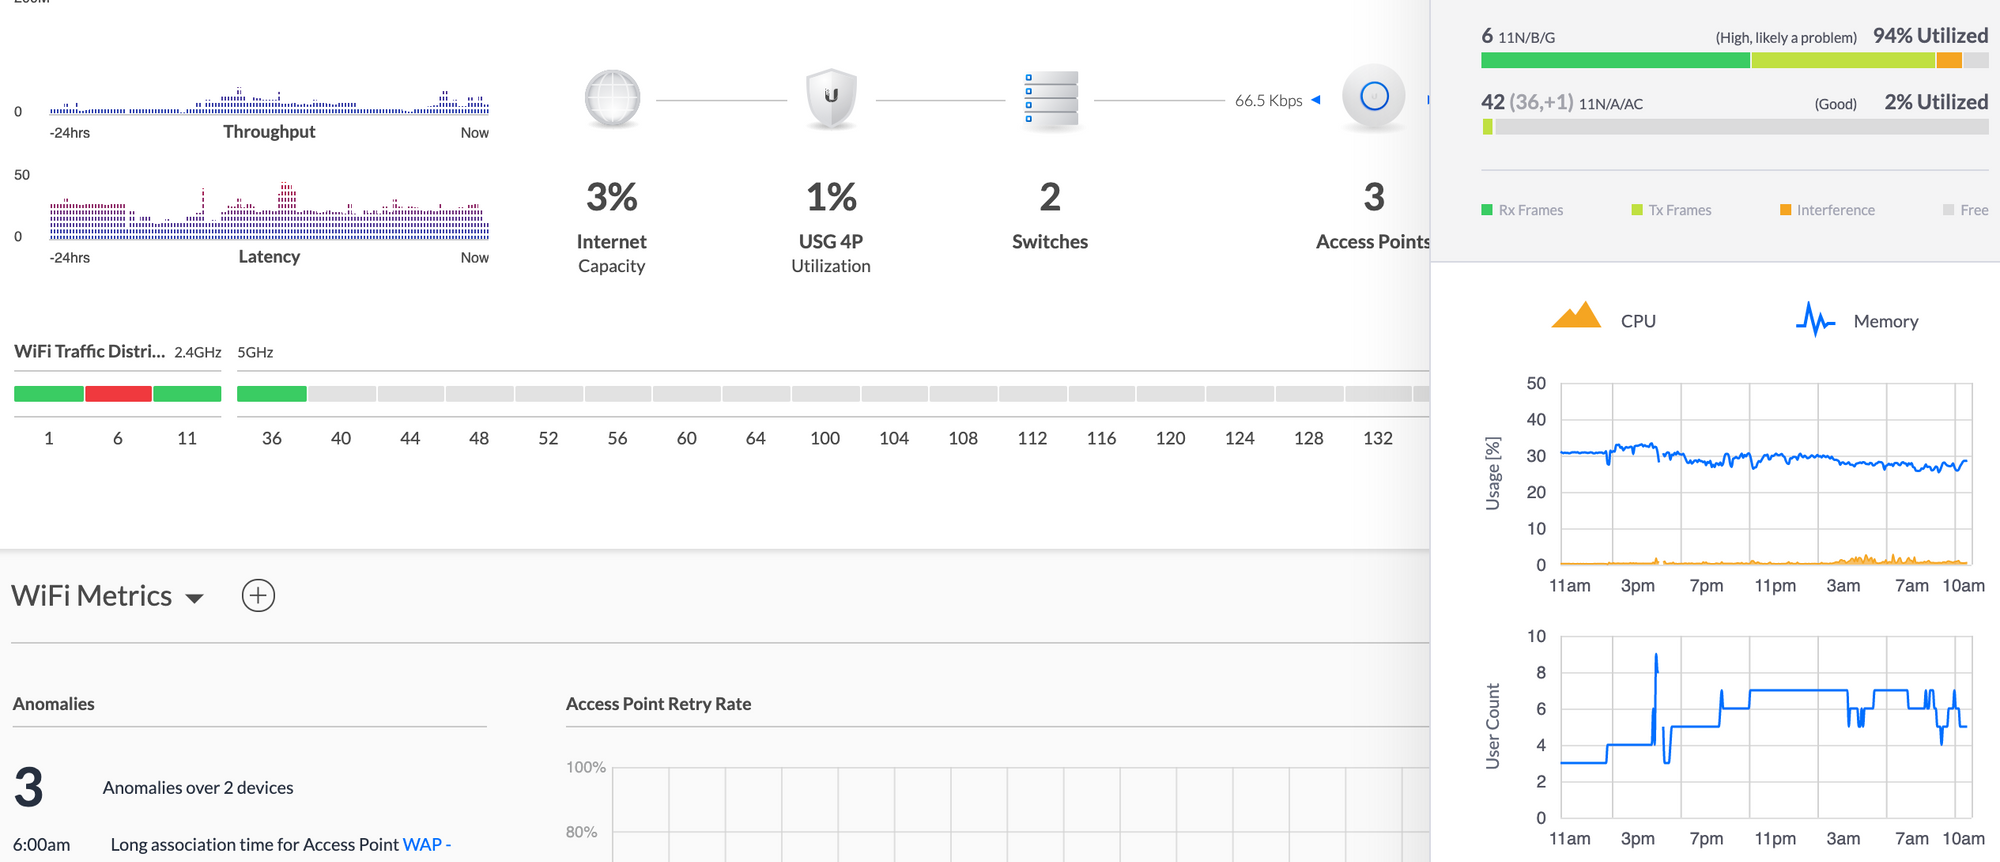Click the Internet globe icon
Viewport: 2000px width, 862px height.
[x=612, y=98]
